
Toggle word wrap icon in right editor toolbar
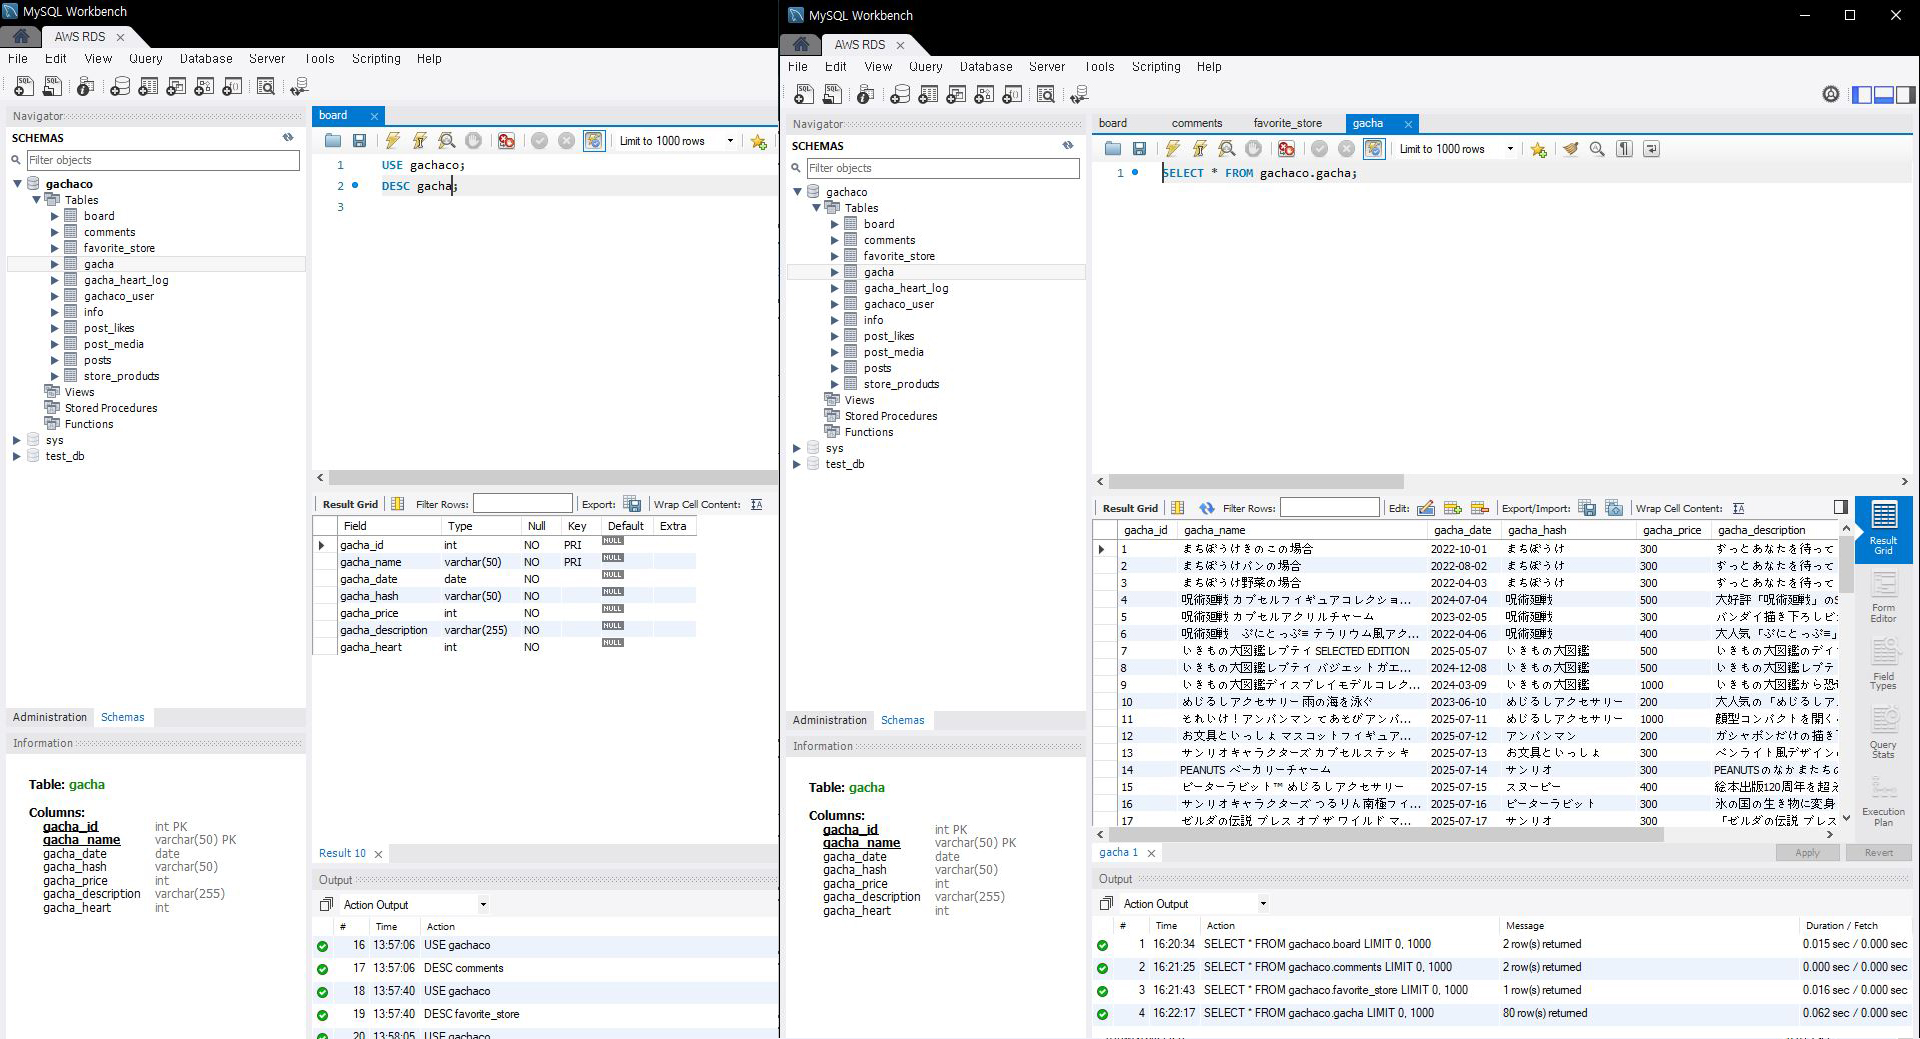click(x=1651, y=149)
